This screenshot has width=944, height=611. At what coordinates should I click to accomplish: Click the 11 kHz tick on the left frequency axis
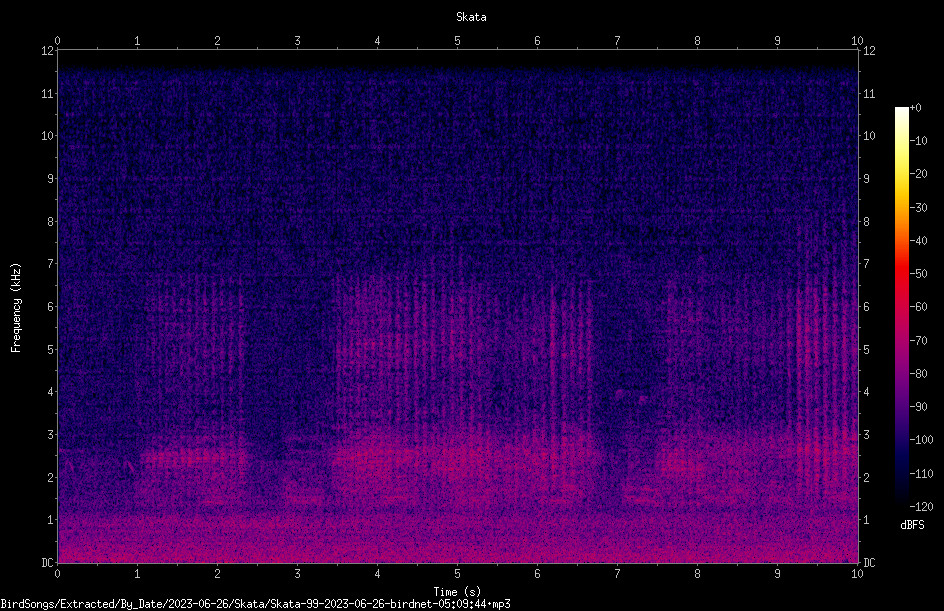pos(47,93)
